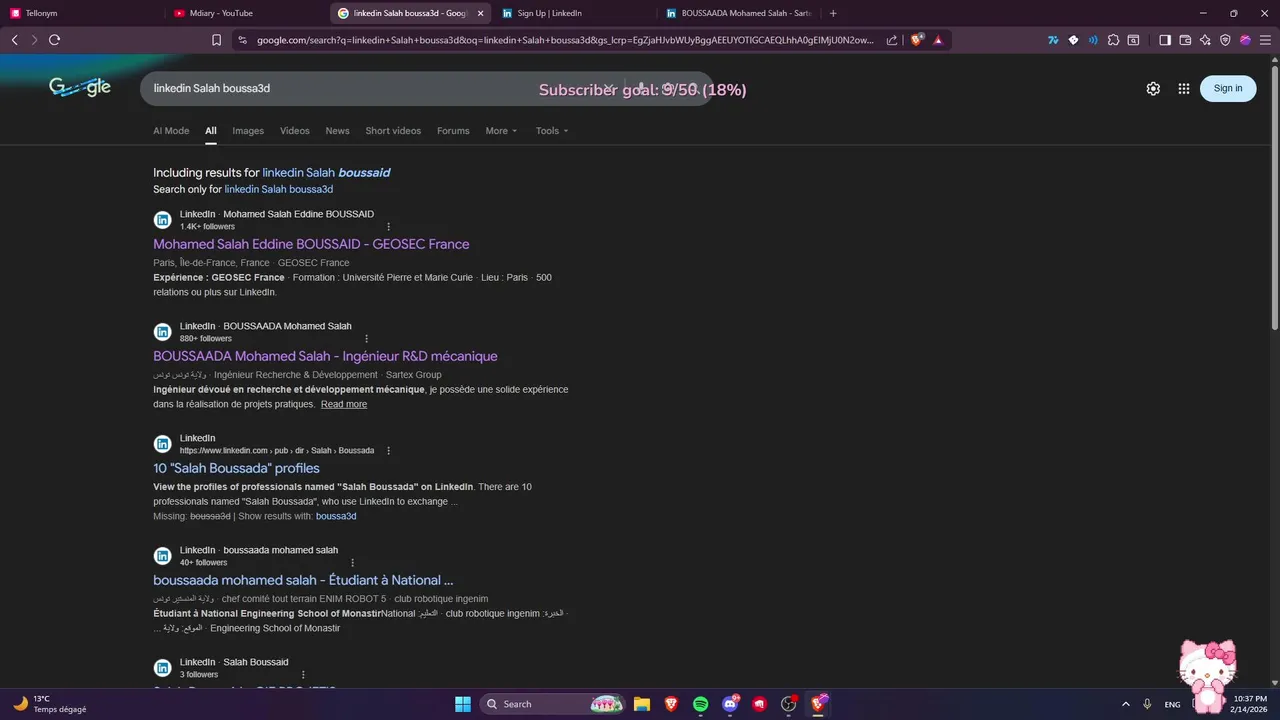Search only for linkedin Salah boussa3d link
Image resolution: width=1280 pixels, height=720 pixels.
[279, 189]
